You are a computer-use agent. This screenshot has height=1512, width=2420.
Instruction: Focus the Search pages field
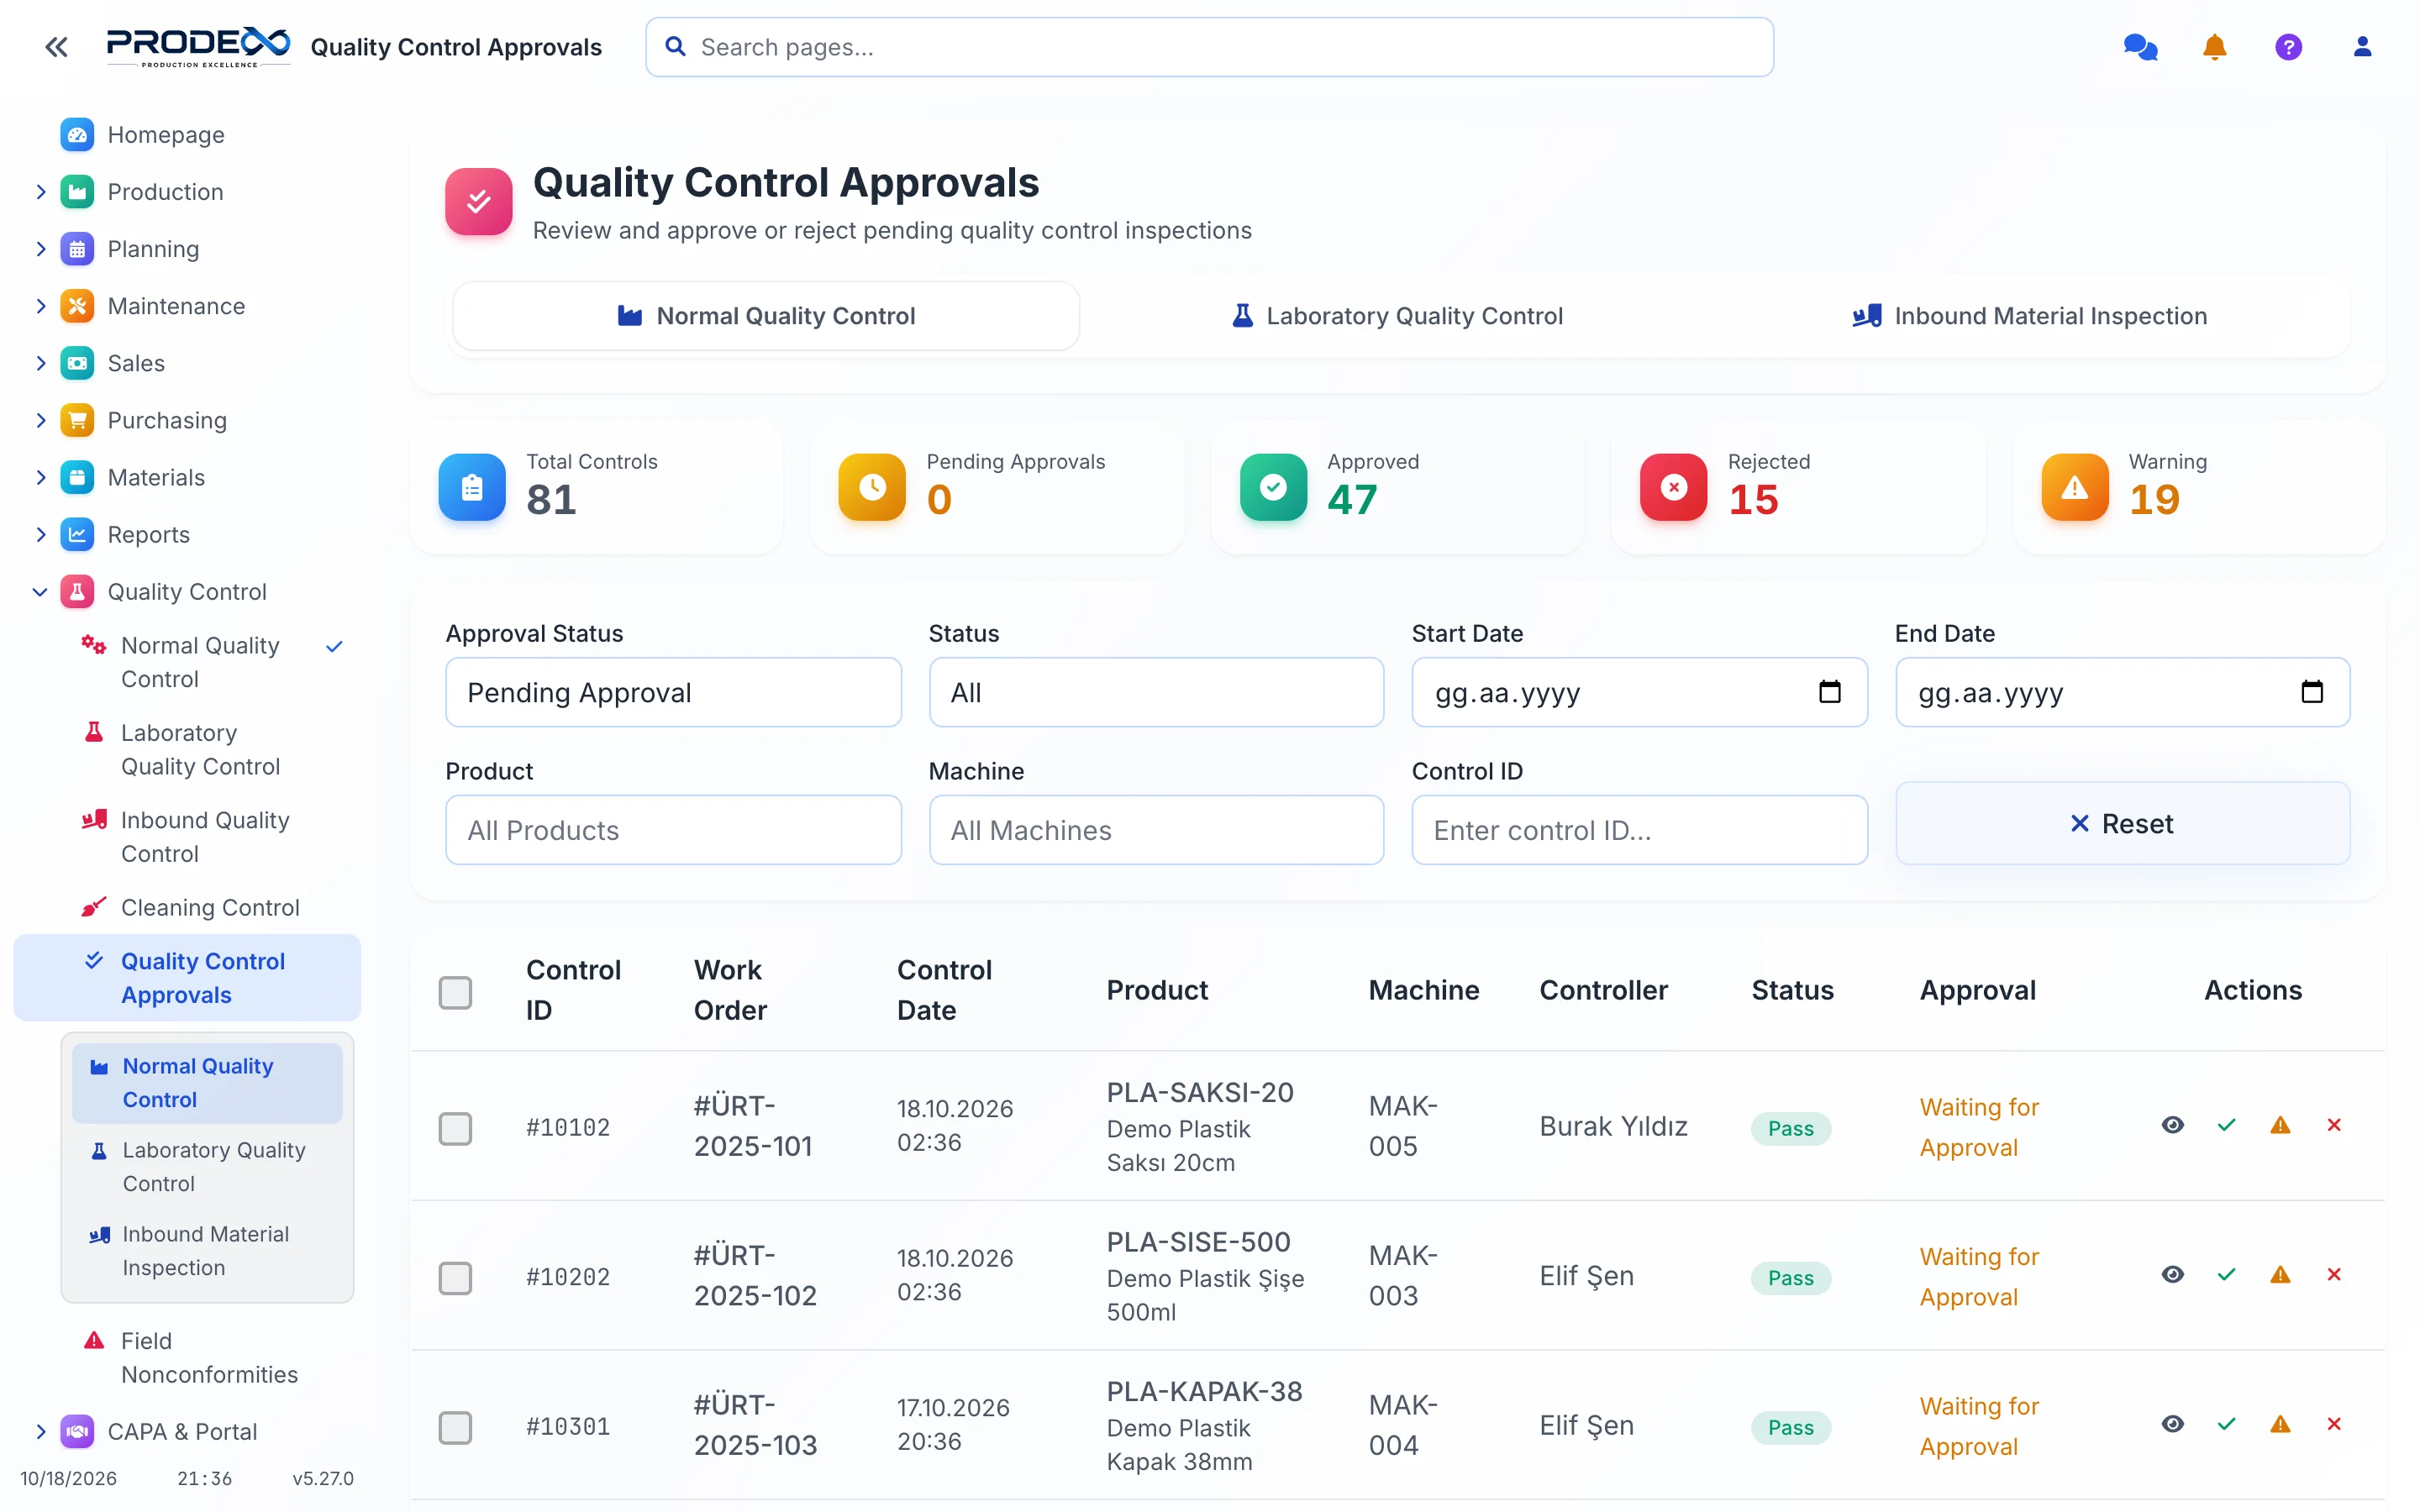[1209, 47]
